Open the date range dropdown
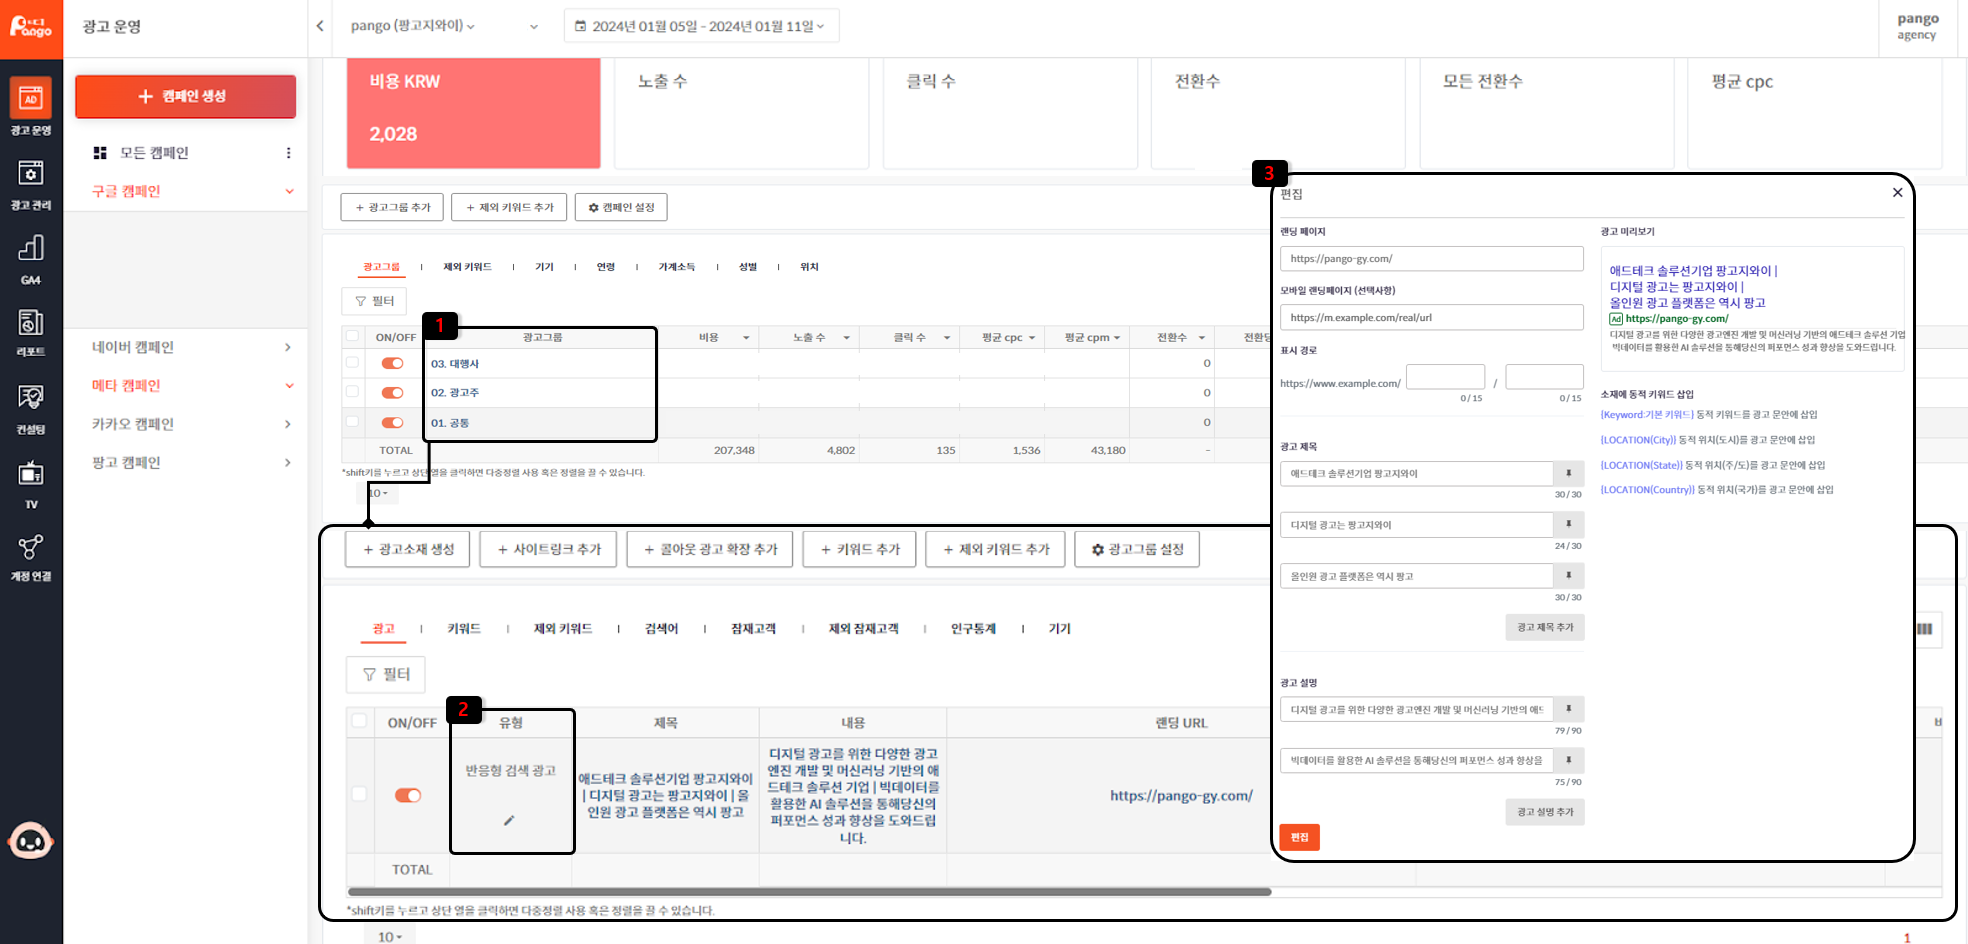This screenshot has width=1968, height=944. pyautogui.click(x=702, y=26)
